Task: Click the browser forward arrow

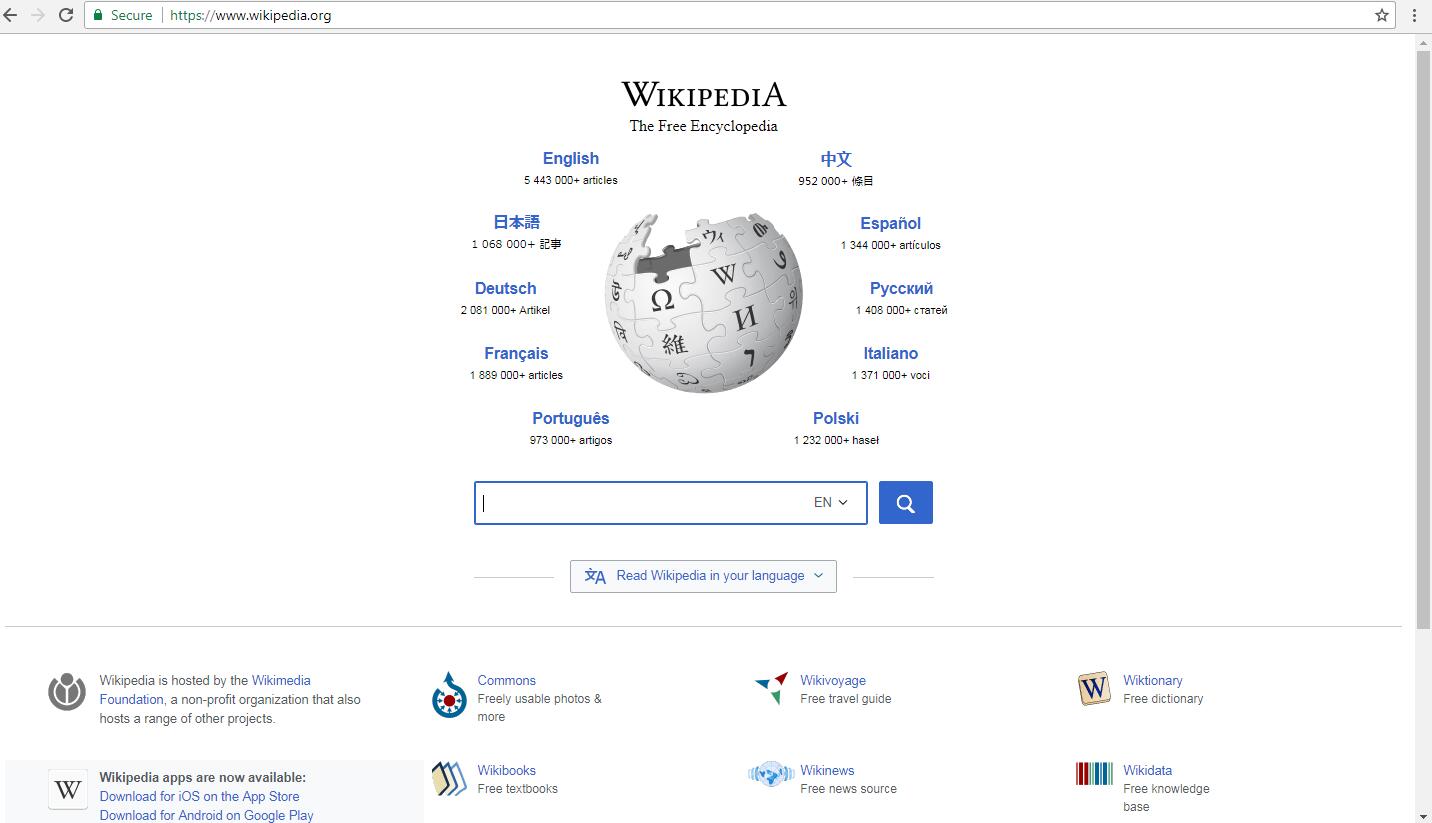Action: 38,15
